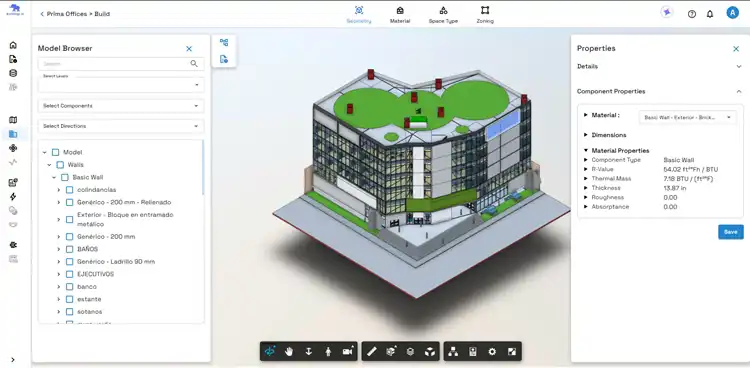
Task: Expand the Details section chevron
Action: point(739,67)
